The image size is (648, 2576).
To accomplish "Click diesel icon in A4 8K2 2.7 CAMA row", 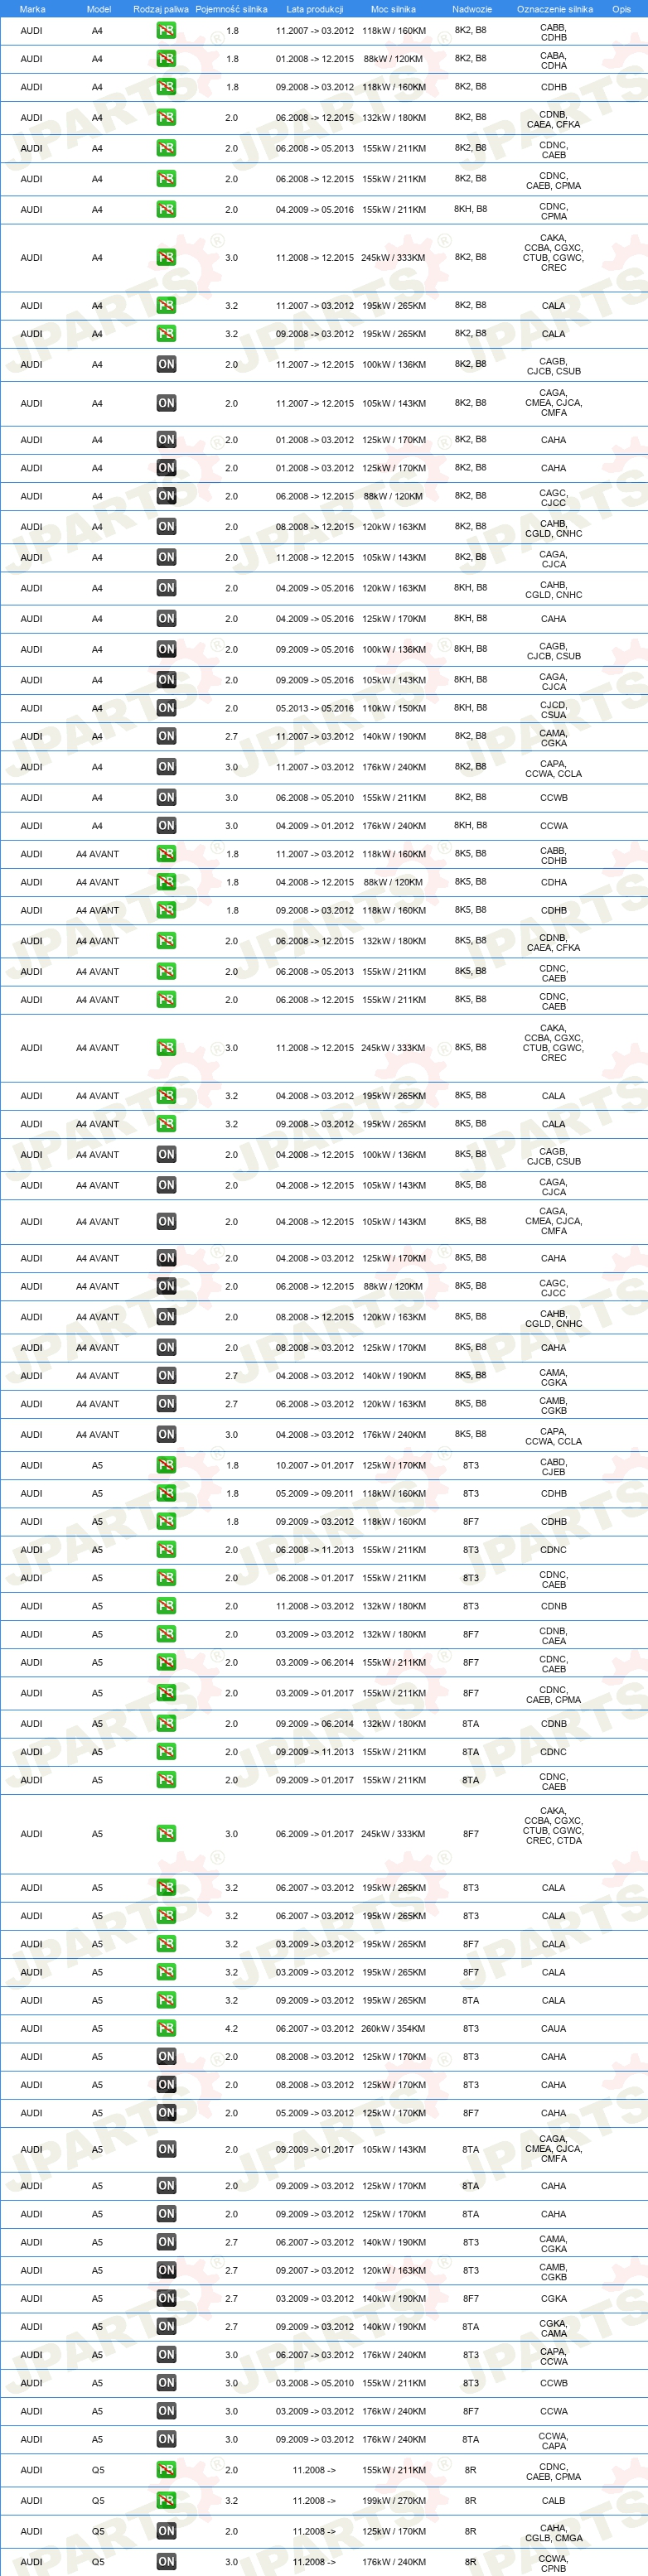I will [166, 736].
